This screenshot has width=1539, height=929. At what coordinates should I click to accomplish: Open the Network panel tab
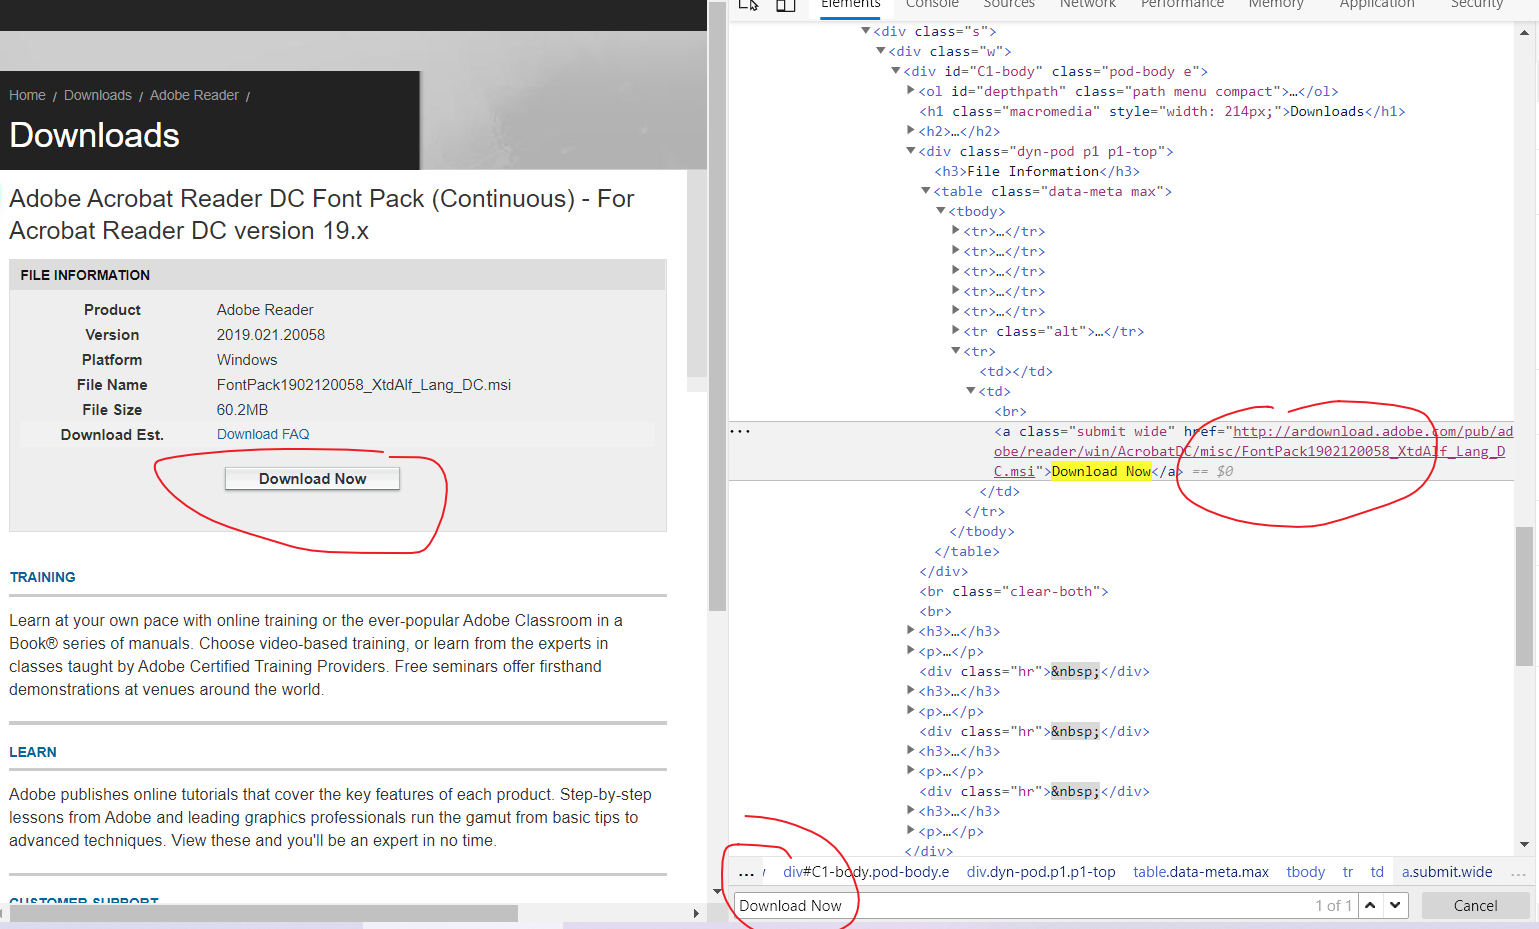point(1087,6)
